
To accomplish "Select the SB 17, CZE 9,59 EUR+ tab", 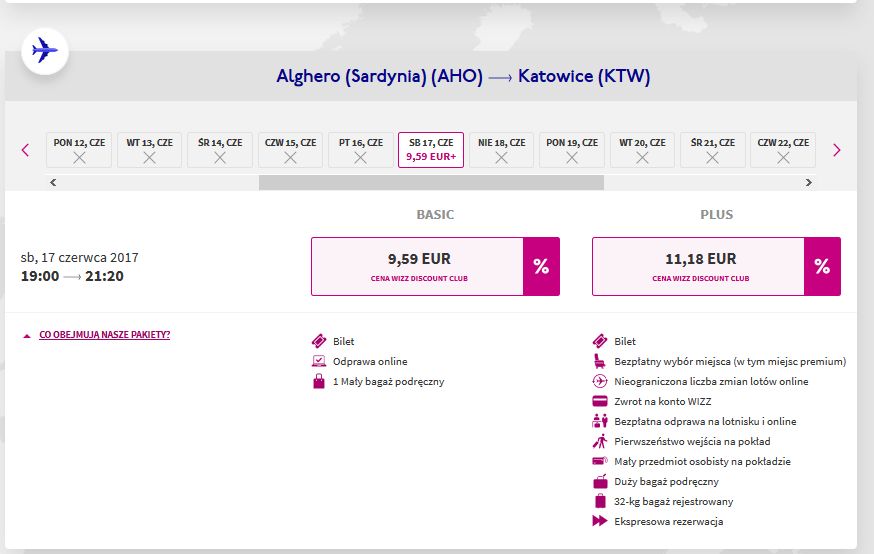I will coord(431,150).
